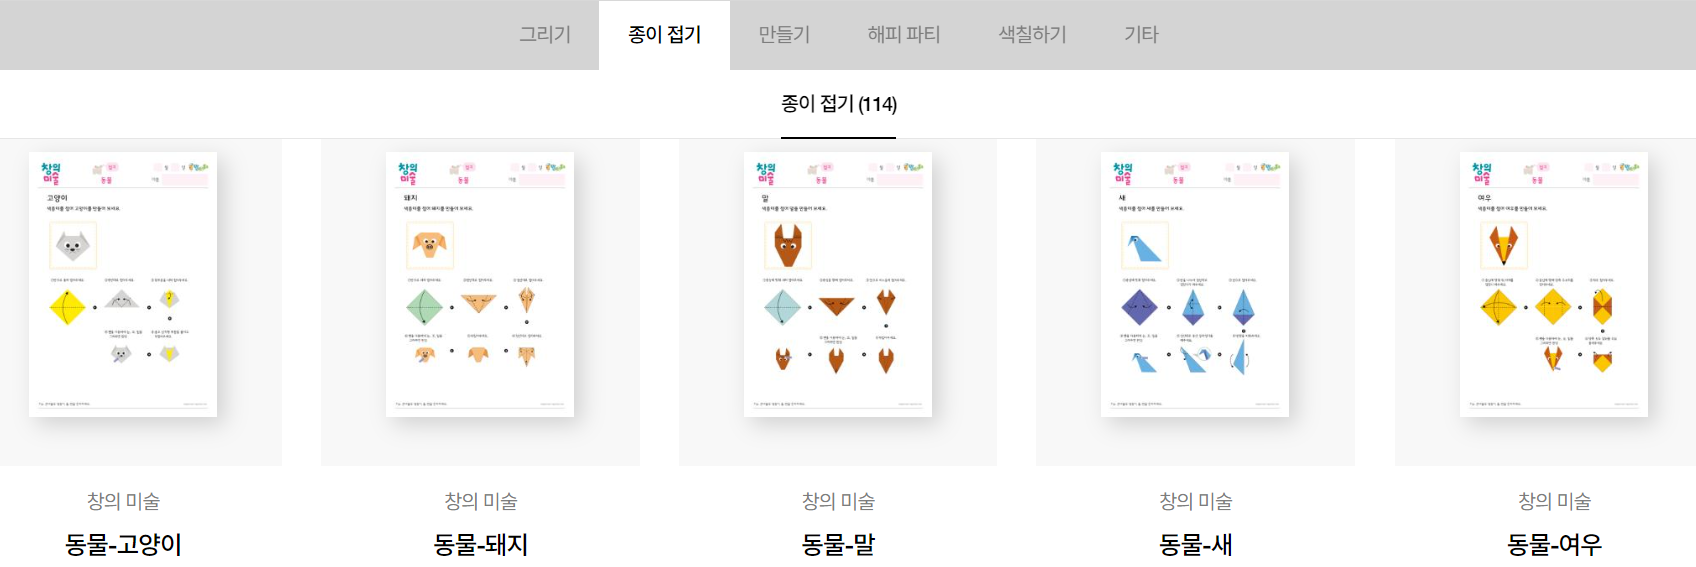Open the 해피 파티 tab
The height and width of the screenshot is (567, 1696).
[904, 35]
